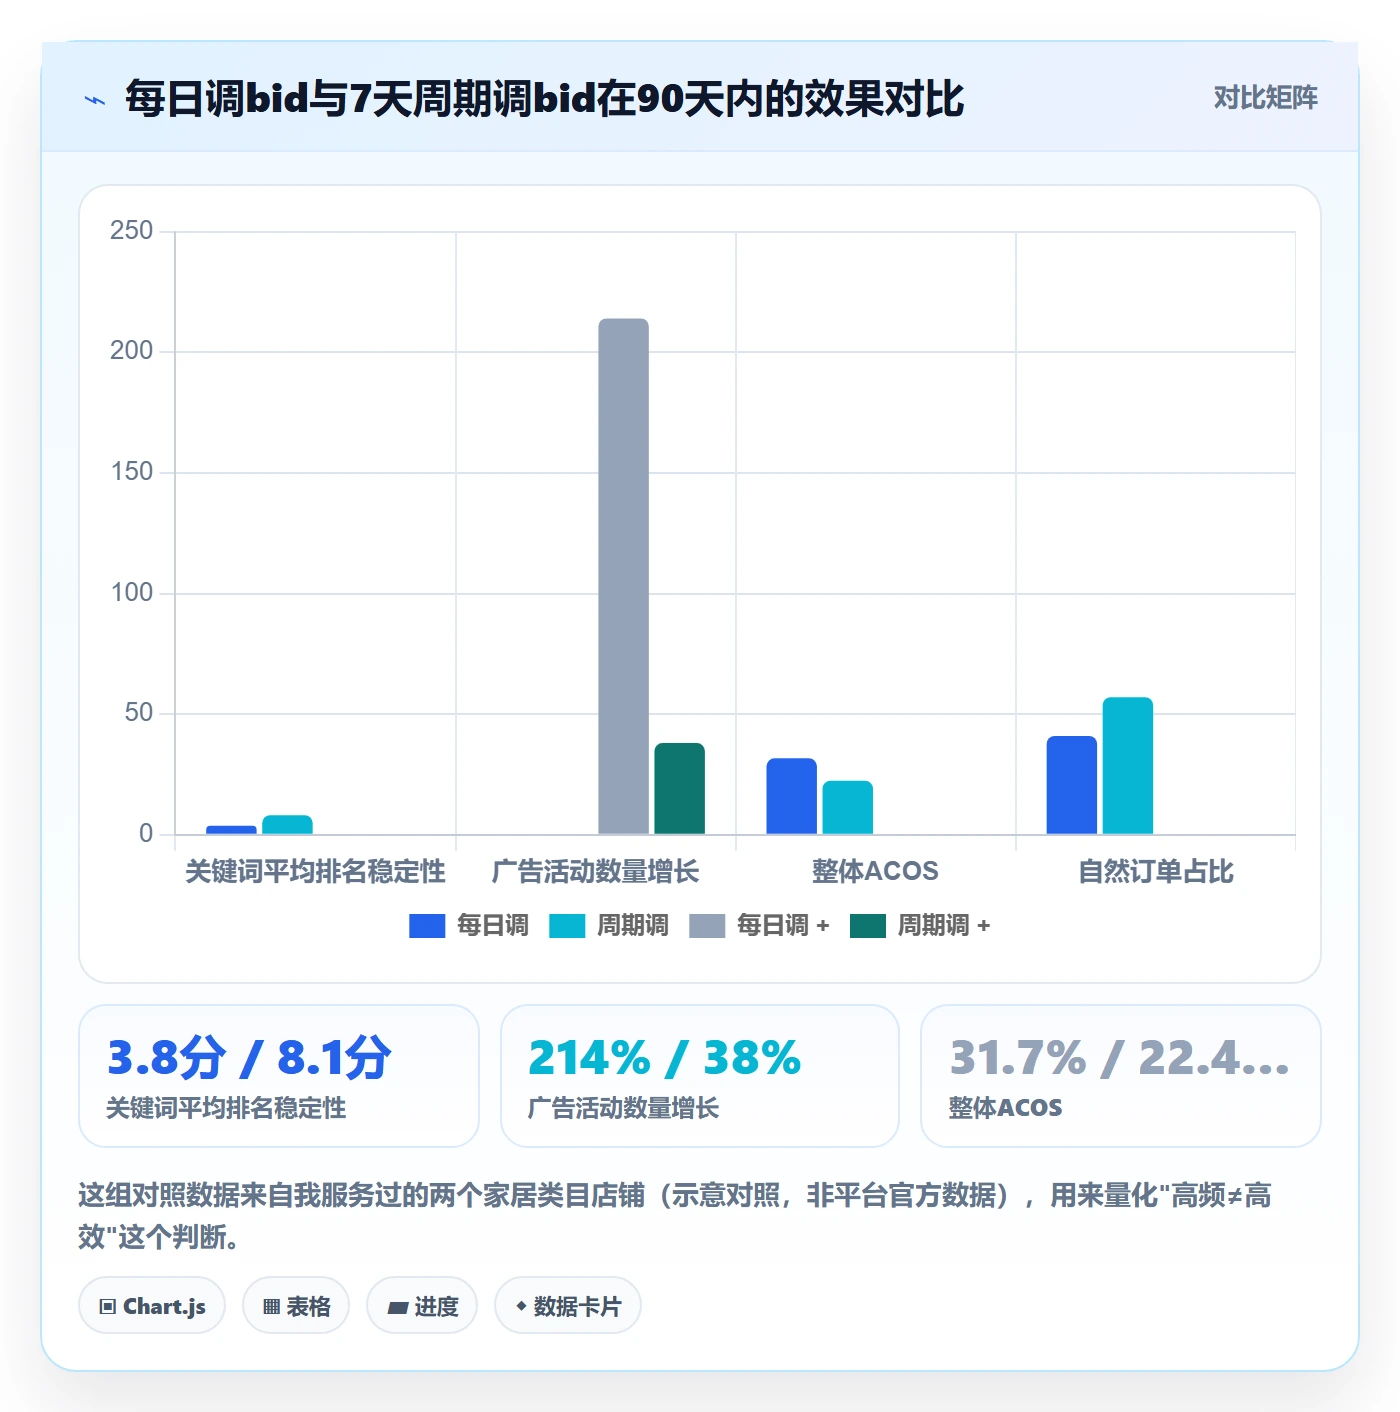This screenshot has width=1400, height=1412.
Task: Click the 广告活动数量增长 x-axis label
Action: point(596,872)
